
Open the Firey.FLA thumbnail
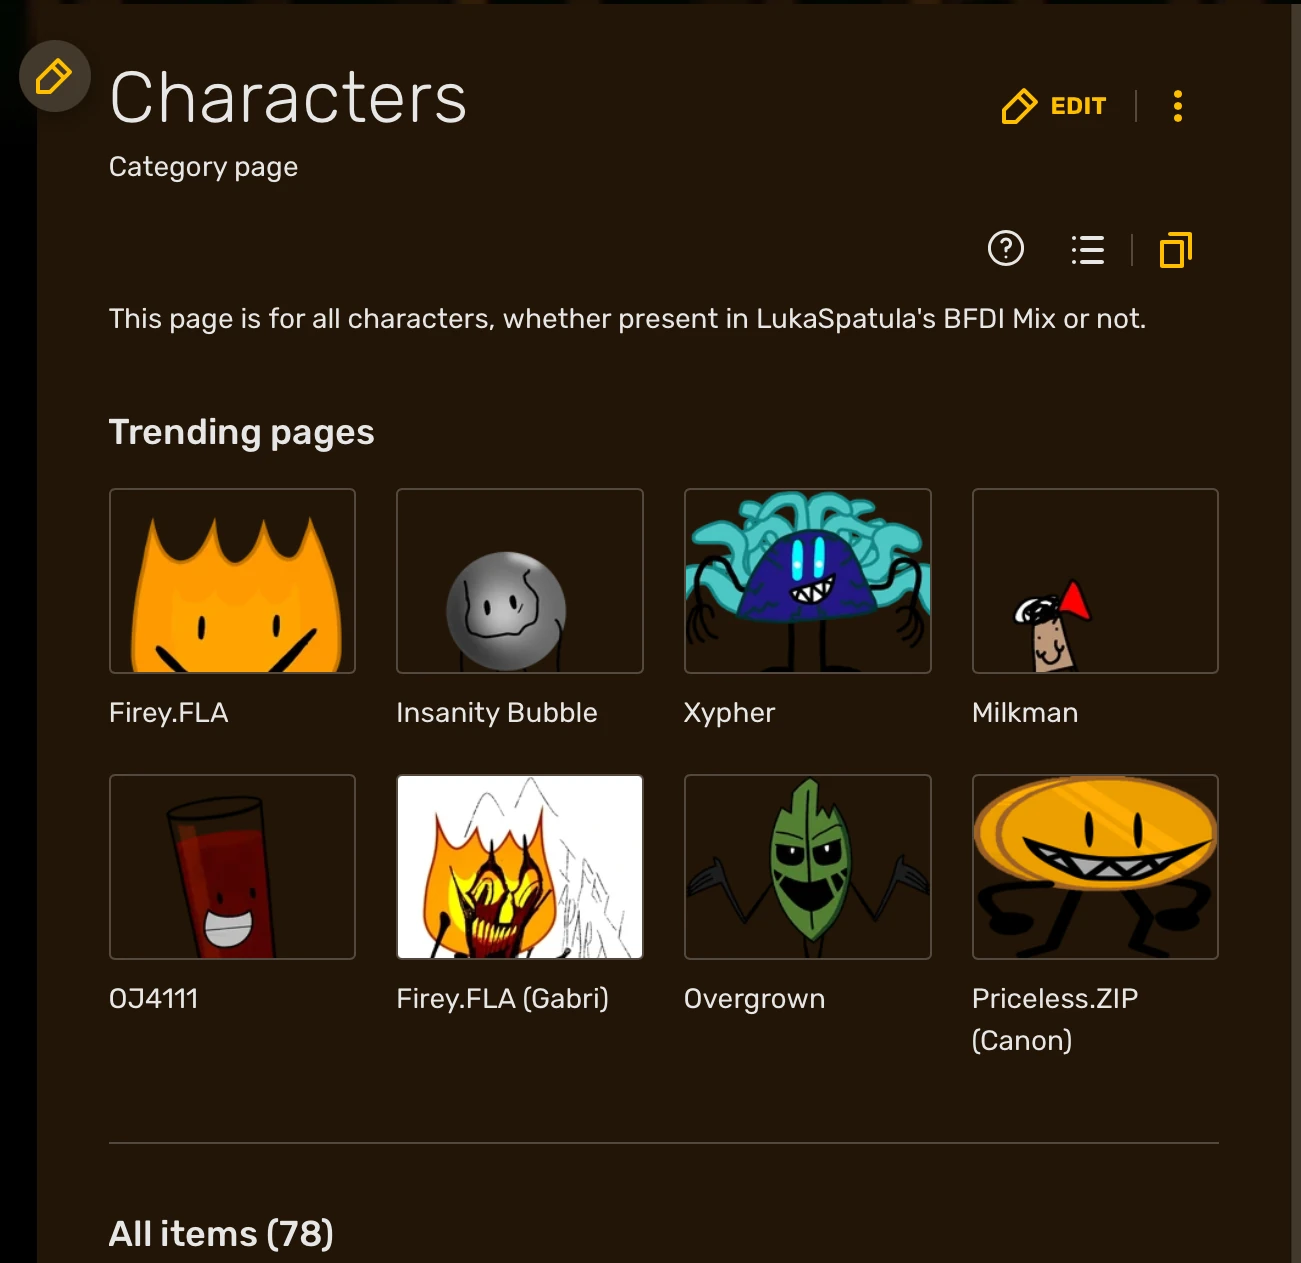[x=232, y=581]
